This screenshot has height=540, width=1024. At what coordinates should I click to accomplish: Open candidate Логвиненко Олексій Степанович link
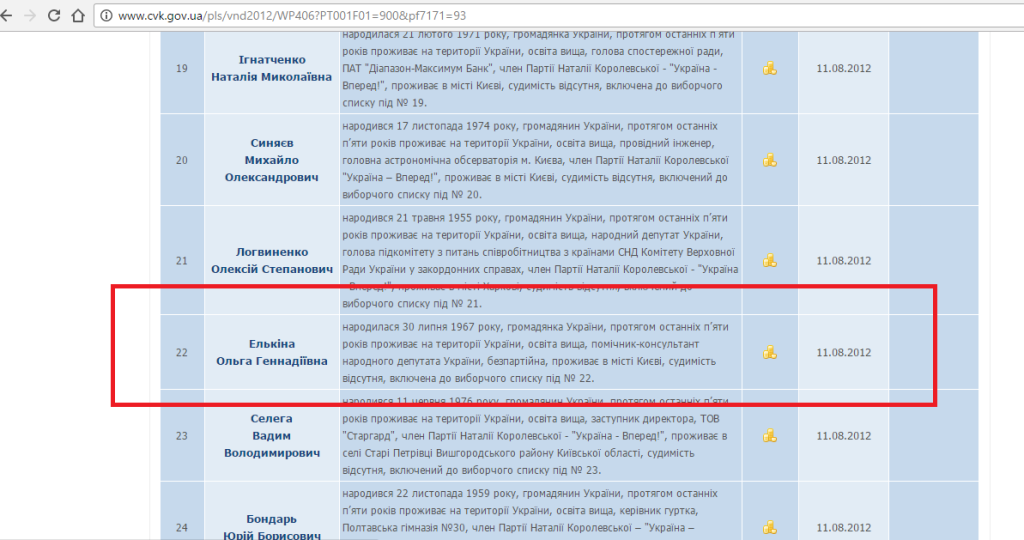point(272,261)
